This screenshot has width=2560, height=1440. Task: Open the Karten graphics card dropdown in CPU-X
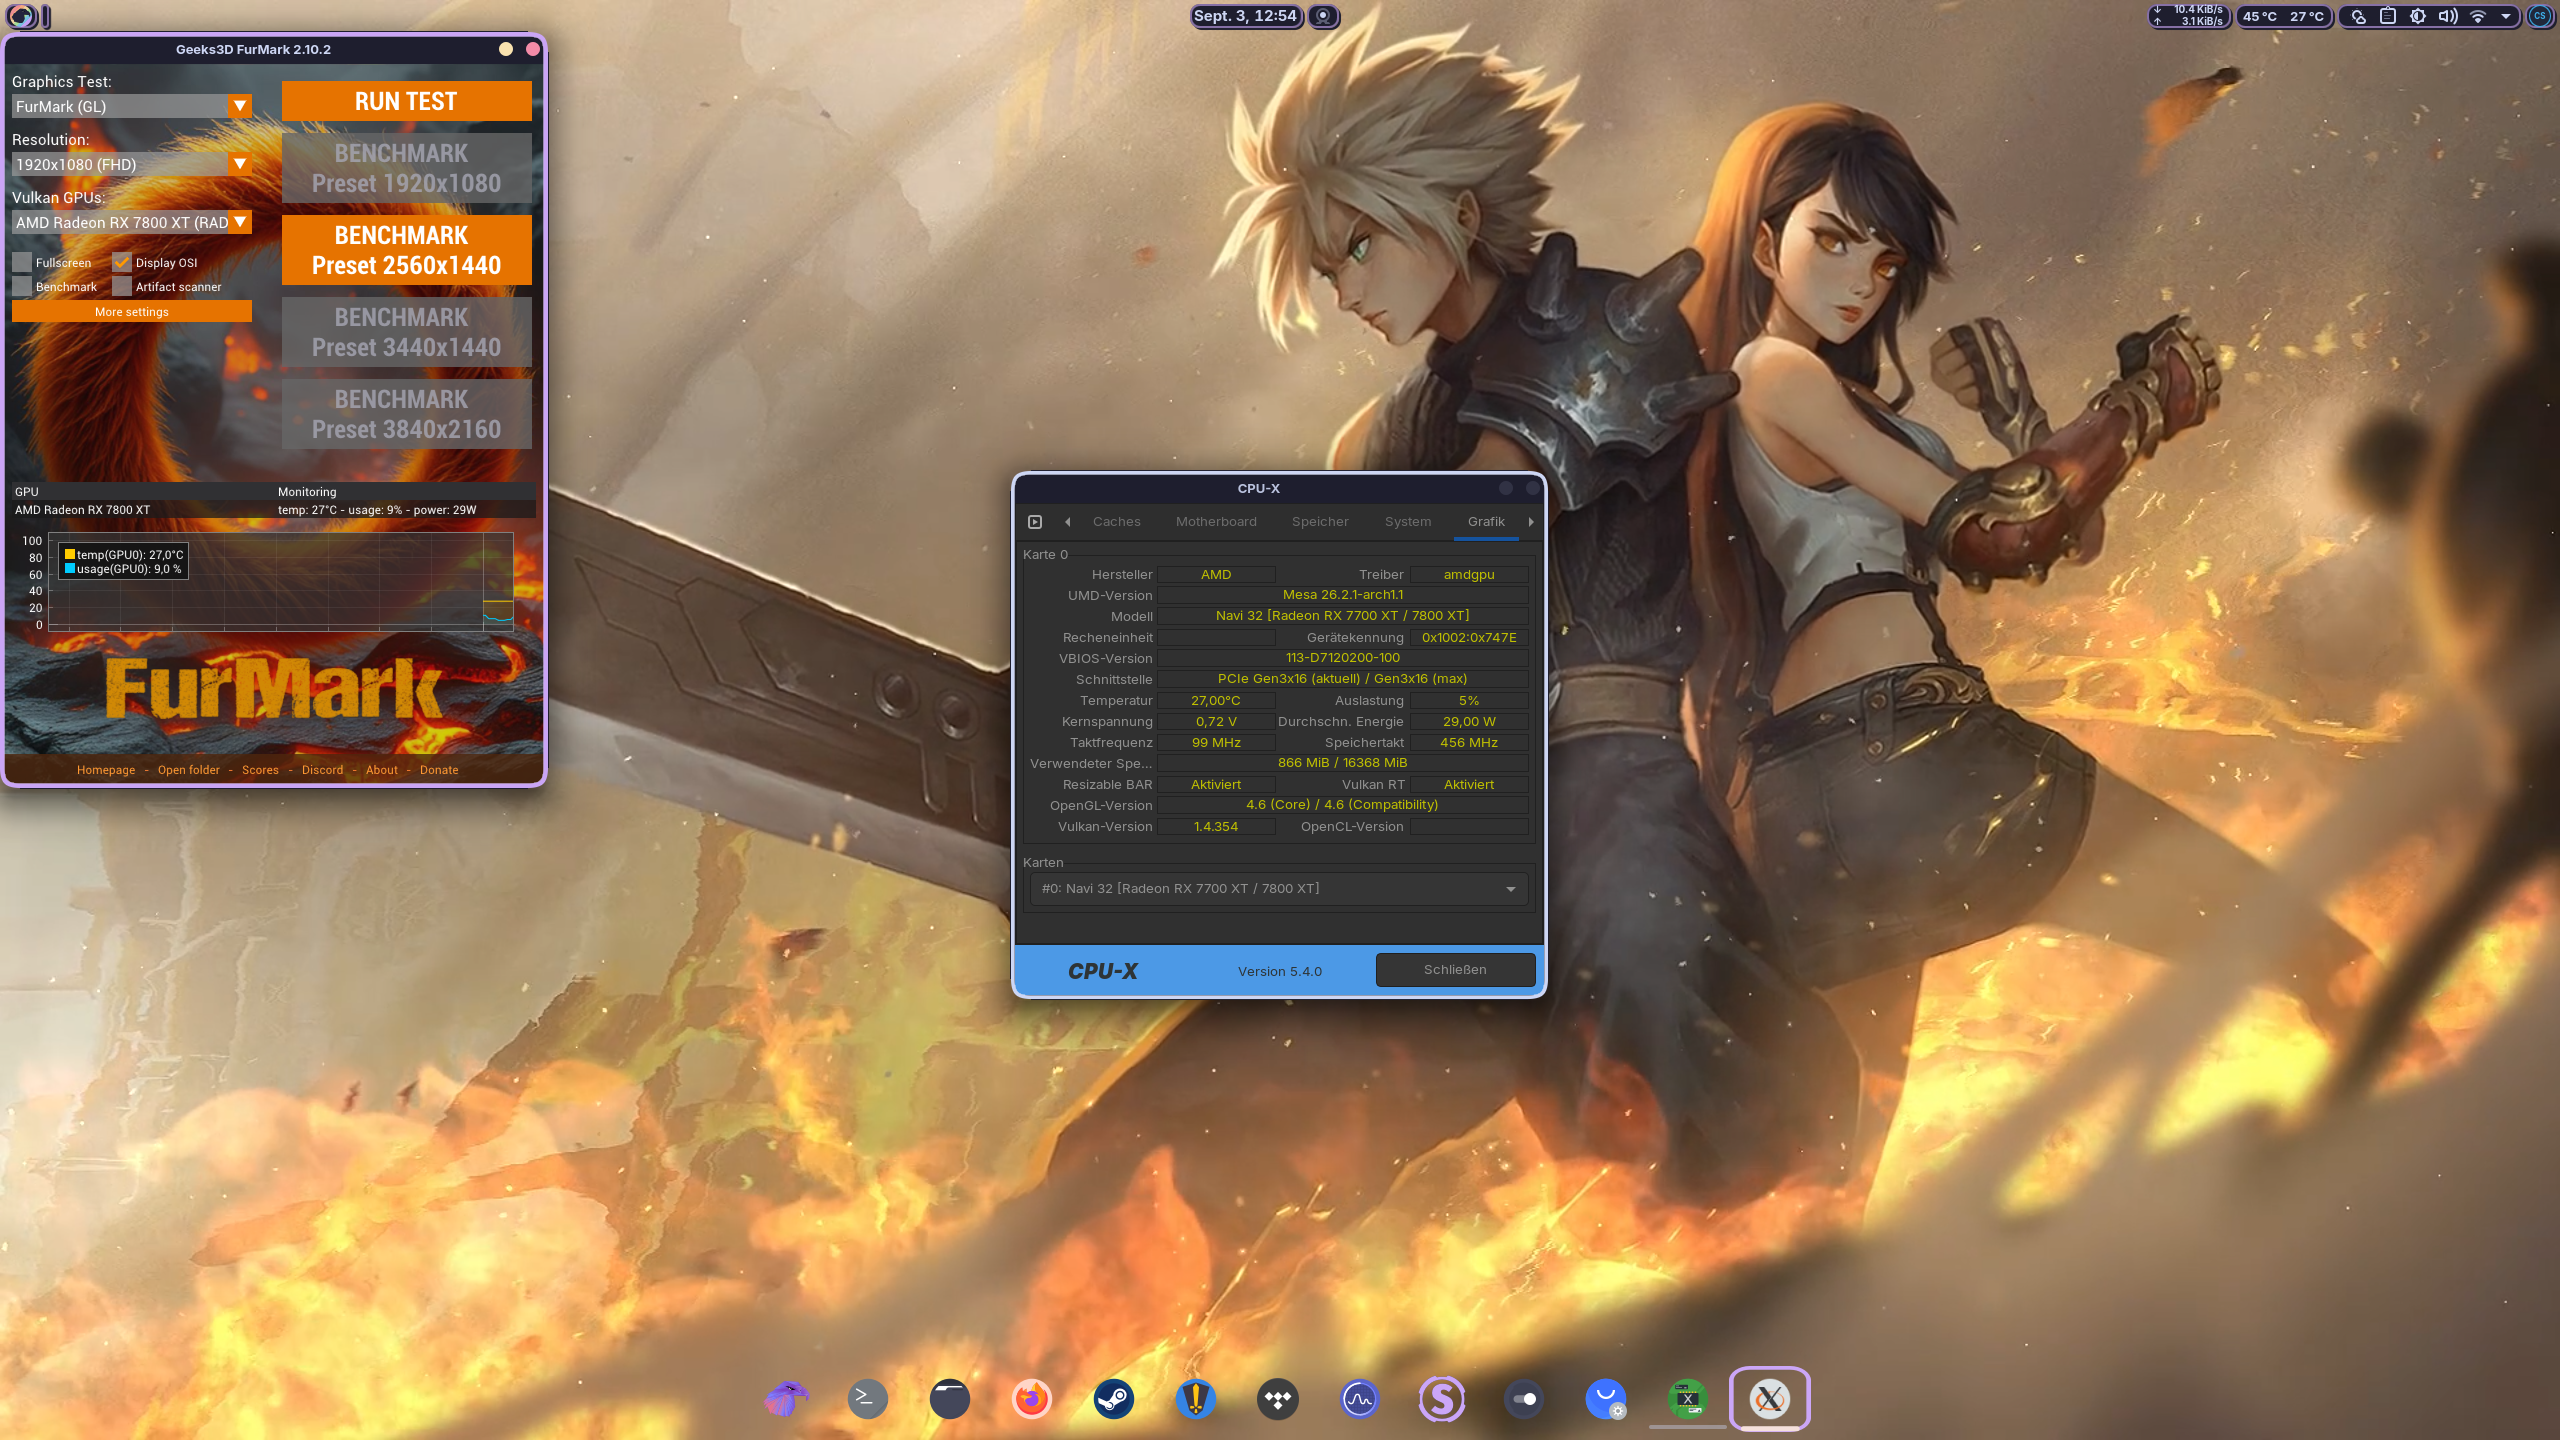click(1279, 889)
